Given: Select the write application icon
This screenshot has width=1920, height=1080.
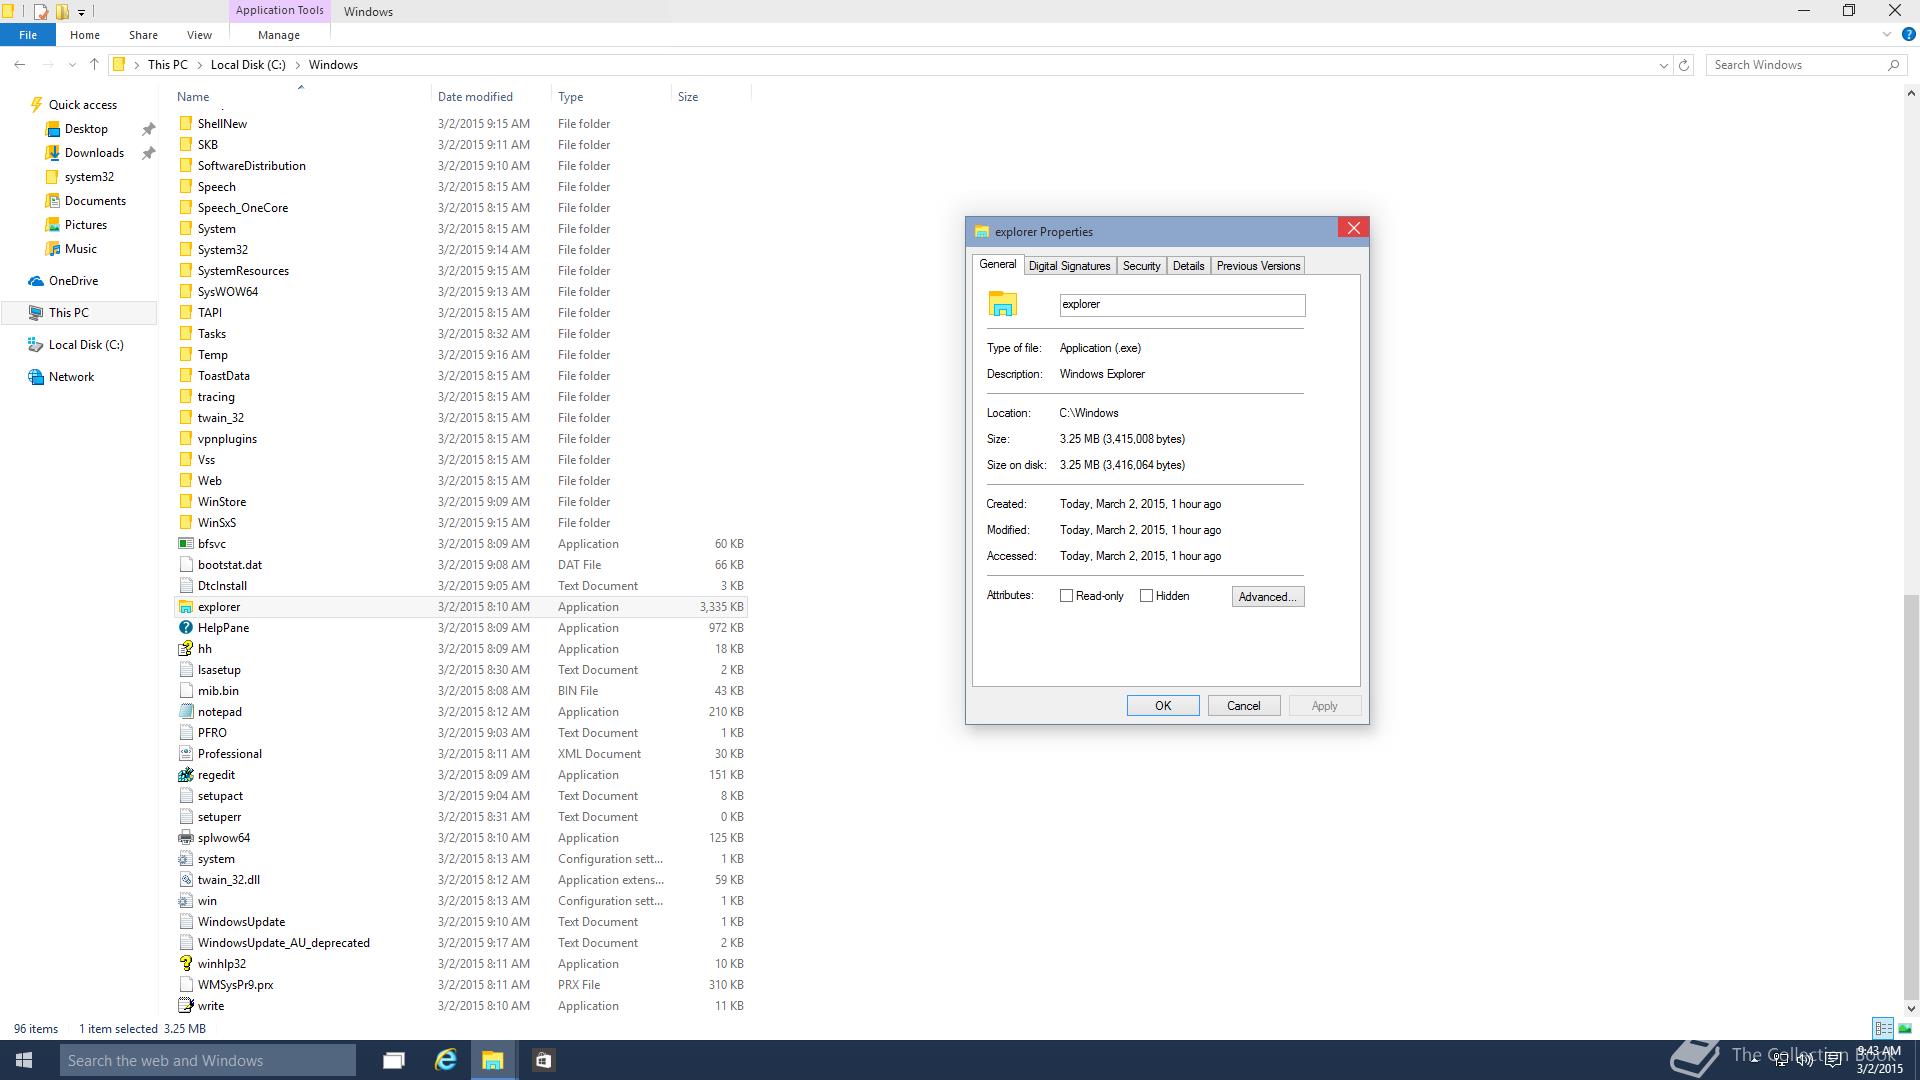Looking at the screenshot, I should tap(186, 1006).
